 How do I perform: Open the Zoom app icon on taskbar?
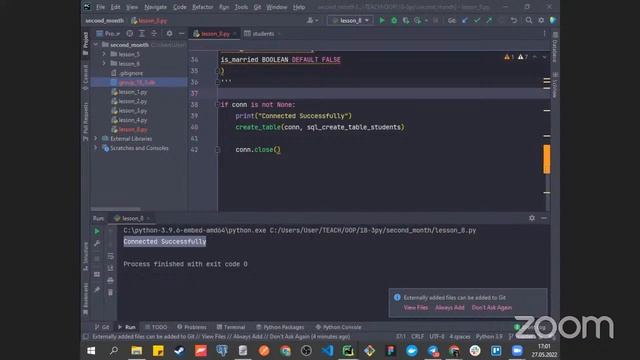click(517, 351)
